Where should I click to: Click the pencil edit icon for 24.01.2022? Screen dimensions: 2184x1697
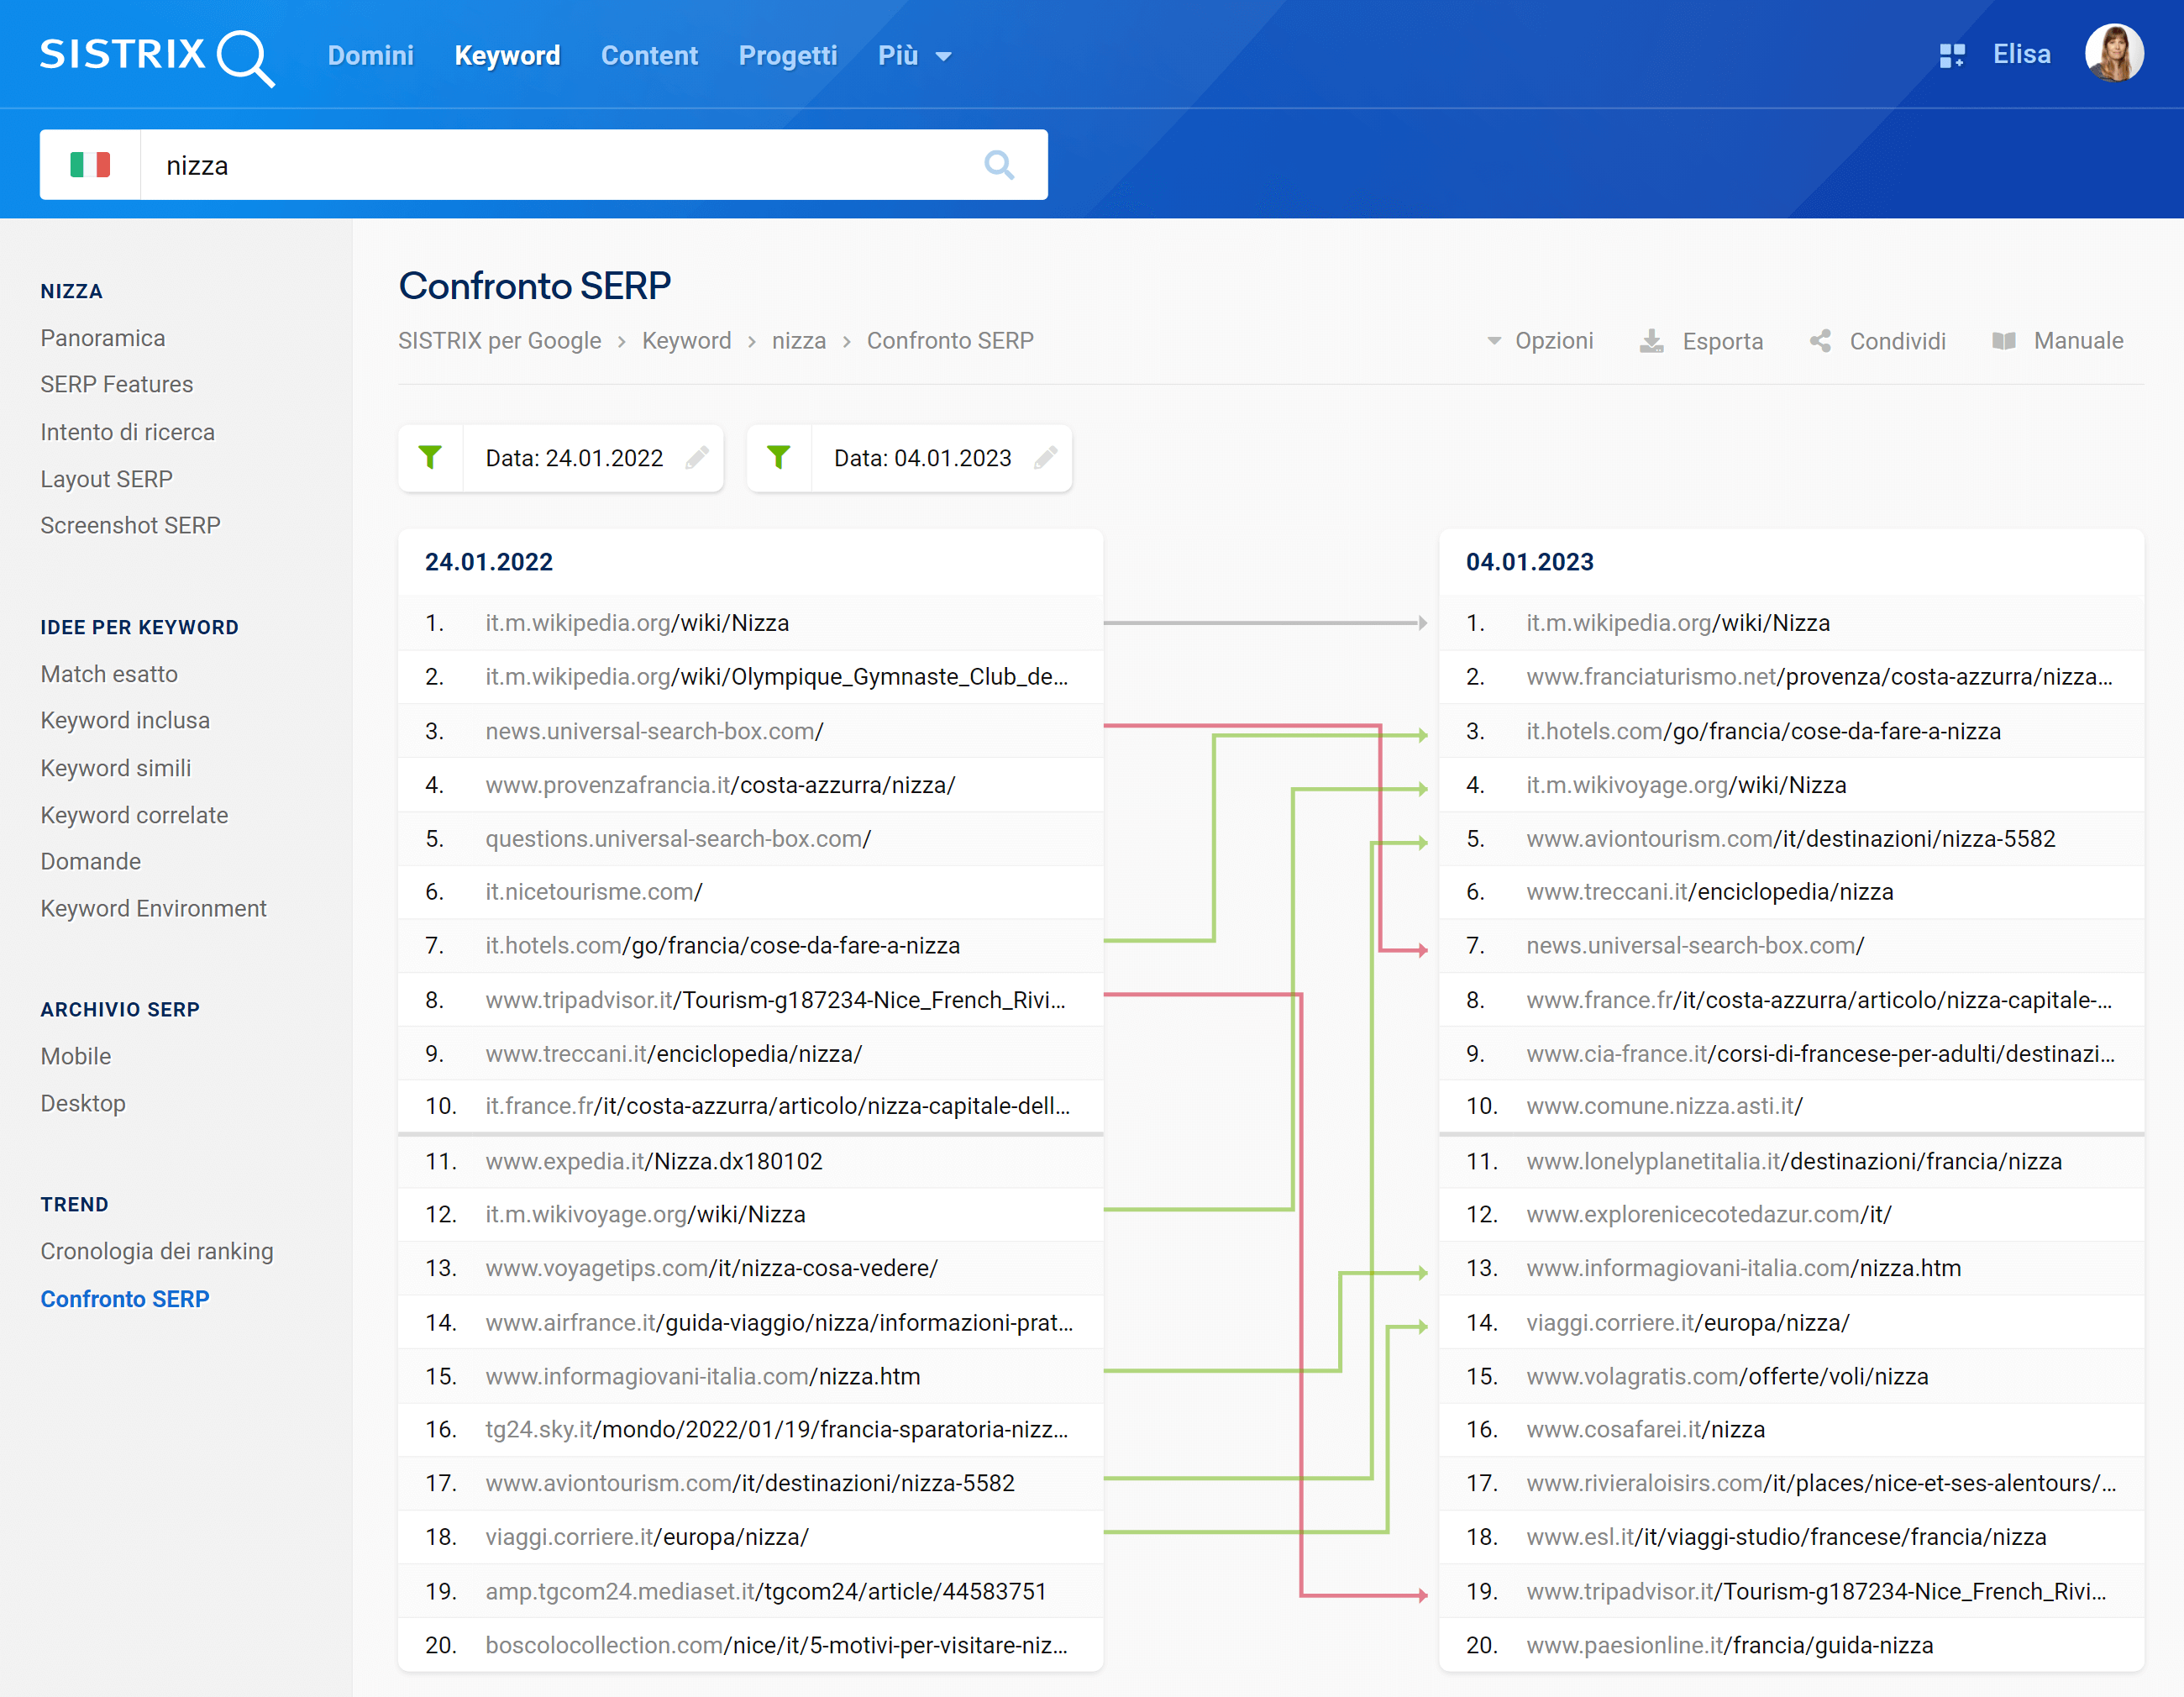pos(697,458)
